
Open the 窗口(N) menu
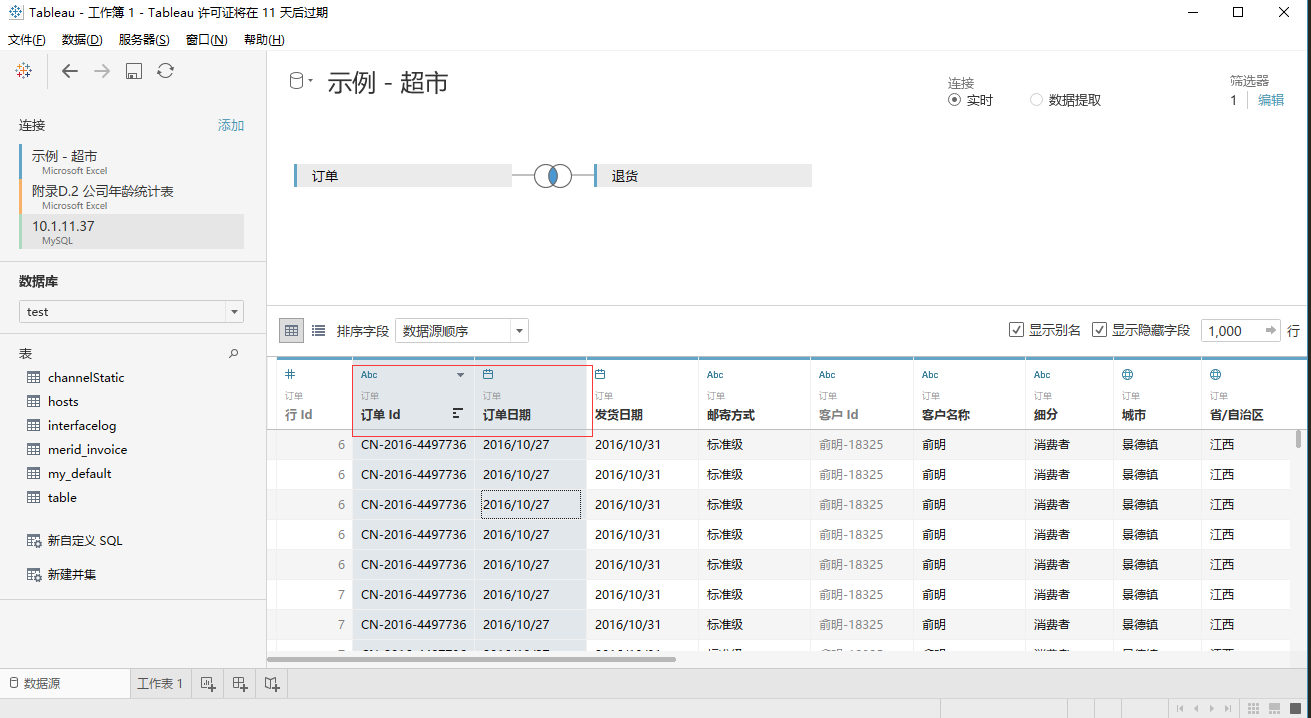pos(206,40)
